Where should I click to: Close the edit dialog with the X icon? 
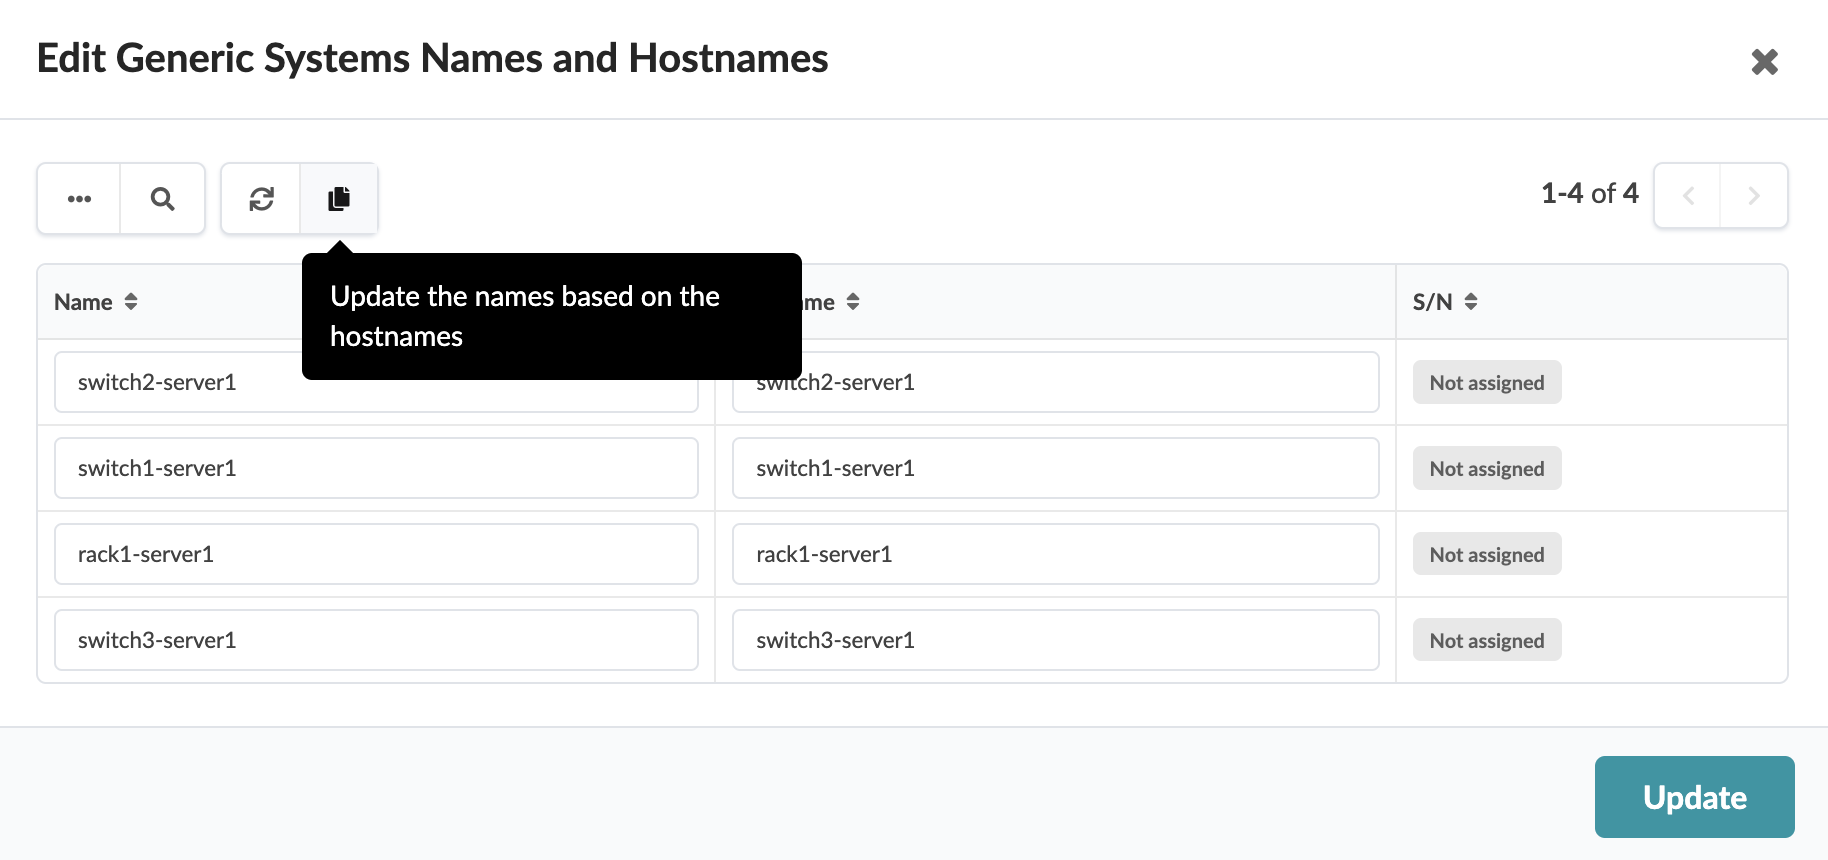[1765, 61]
